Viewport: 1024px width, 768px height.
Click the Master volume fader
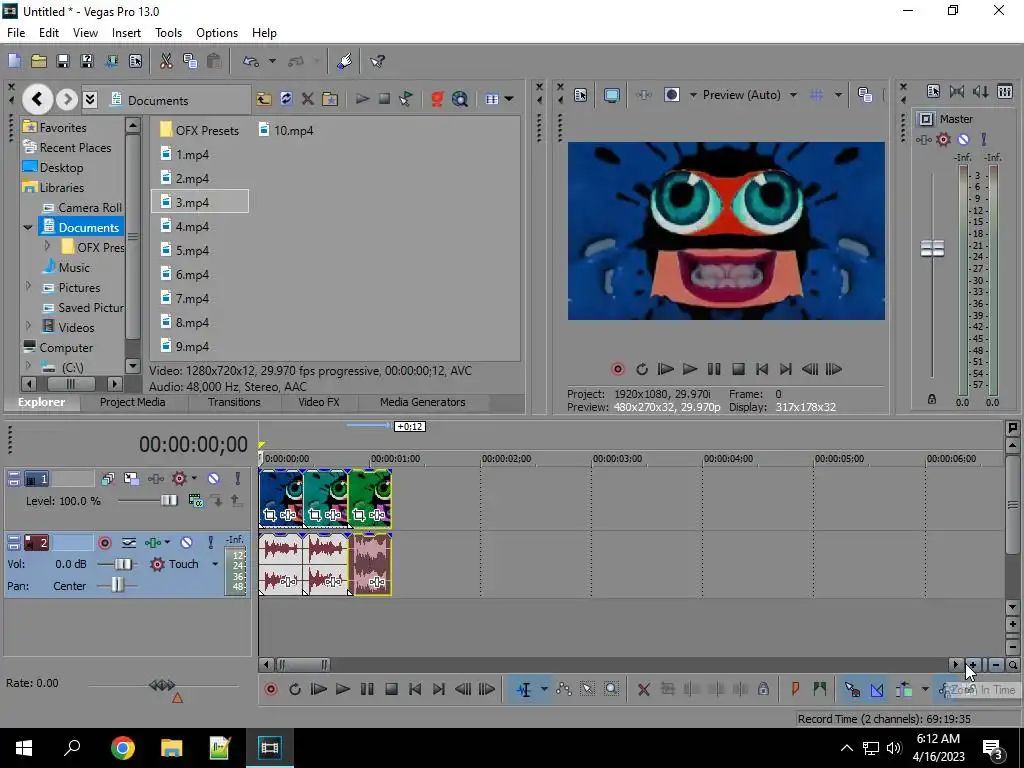click(932, 248)
